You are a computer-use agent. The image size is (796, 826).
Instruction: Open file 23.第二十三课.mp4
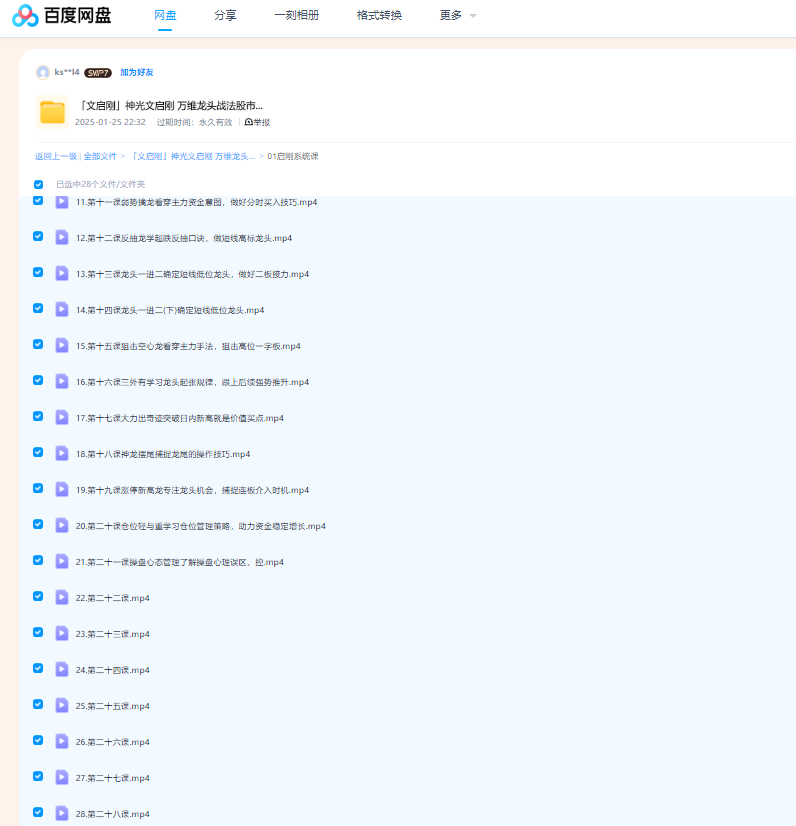click(x=113, y=634)
